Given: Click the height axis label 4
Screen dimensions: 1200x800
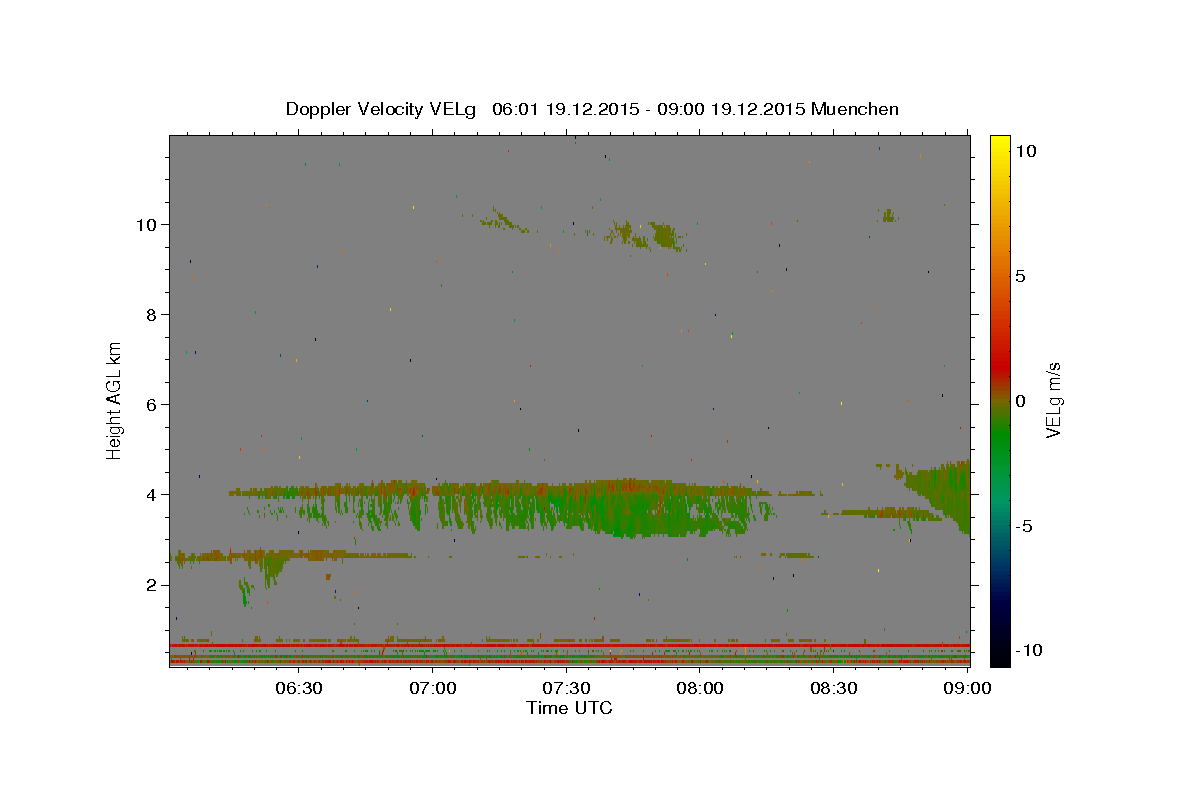Looking at the screenshot, I should (152, 495).
